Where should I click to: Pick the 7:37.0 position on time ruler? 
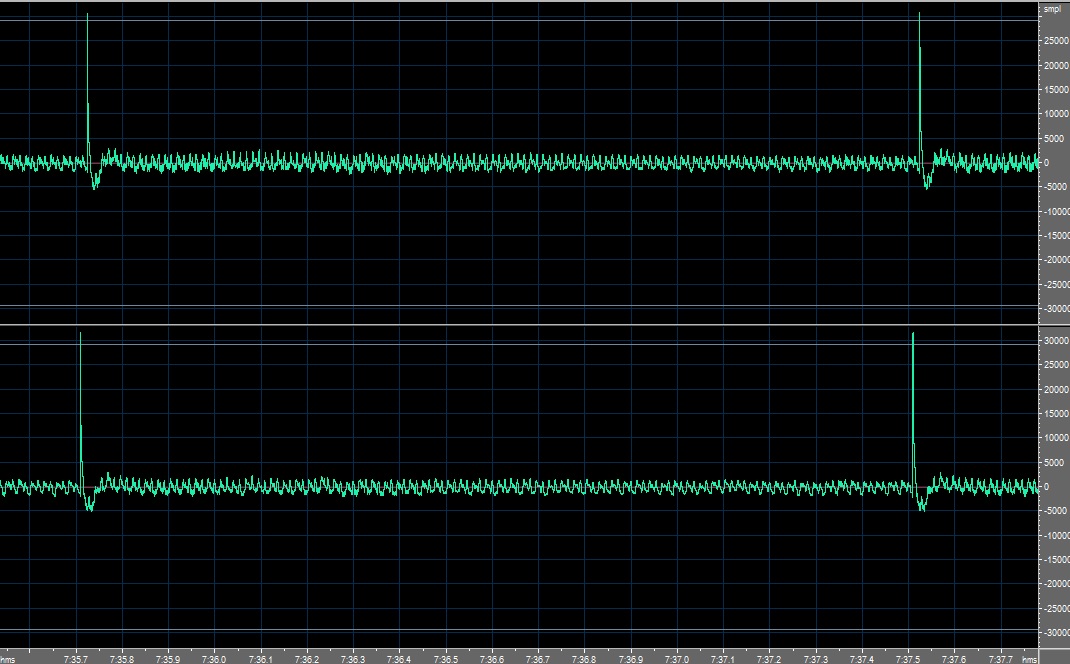point(677,659)
